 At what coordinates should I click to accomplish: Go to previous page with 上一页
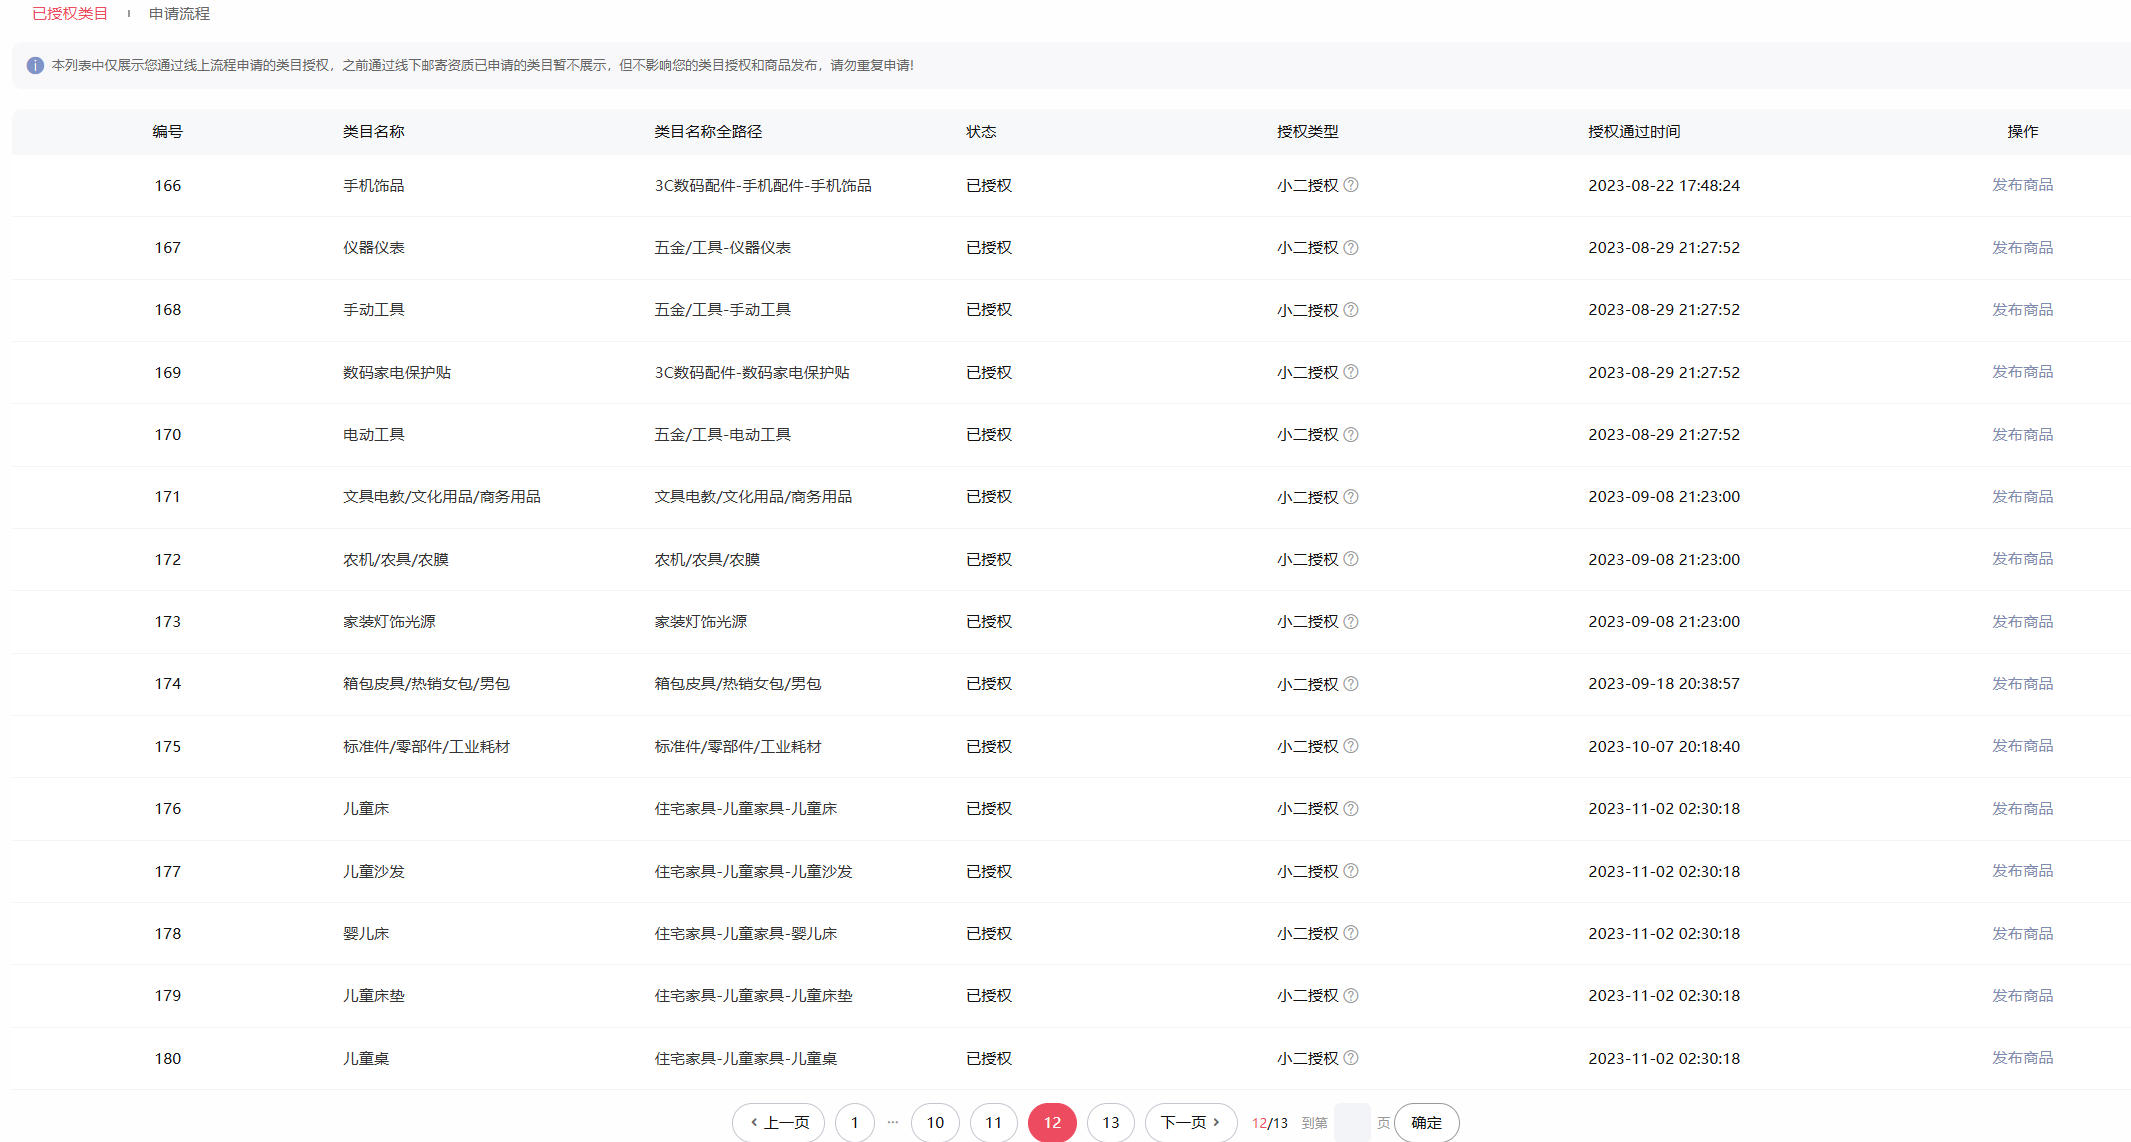click(x=779, y=1123)
